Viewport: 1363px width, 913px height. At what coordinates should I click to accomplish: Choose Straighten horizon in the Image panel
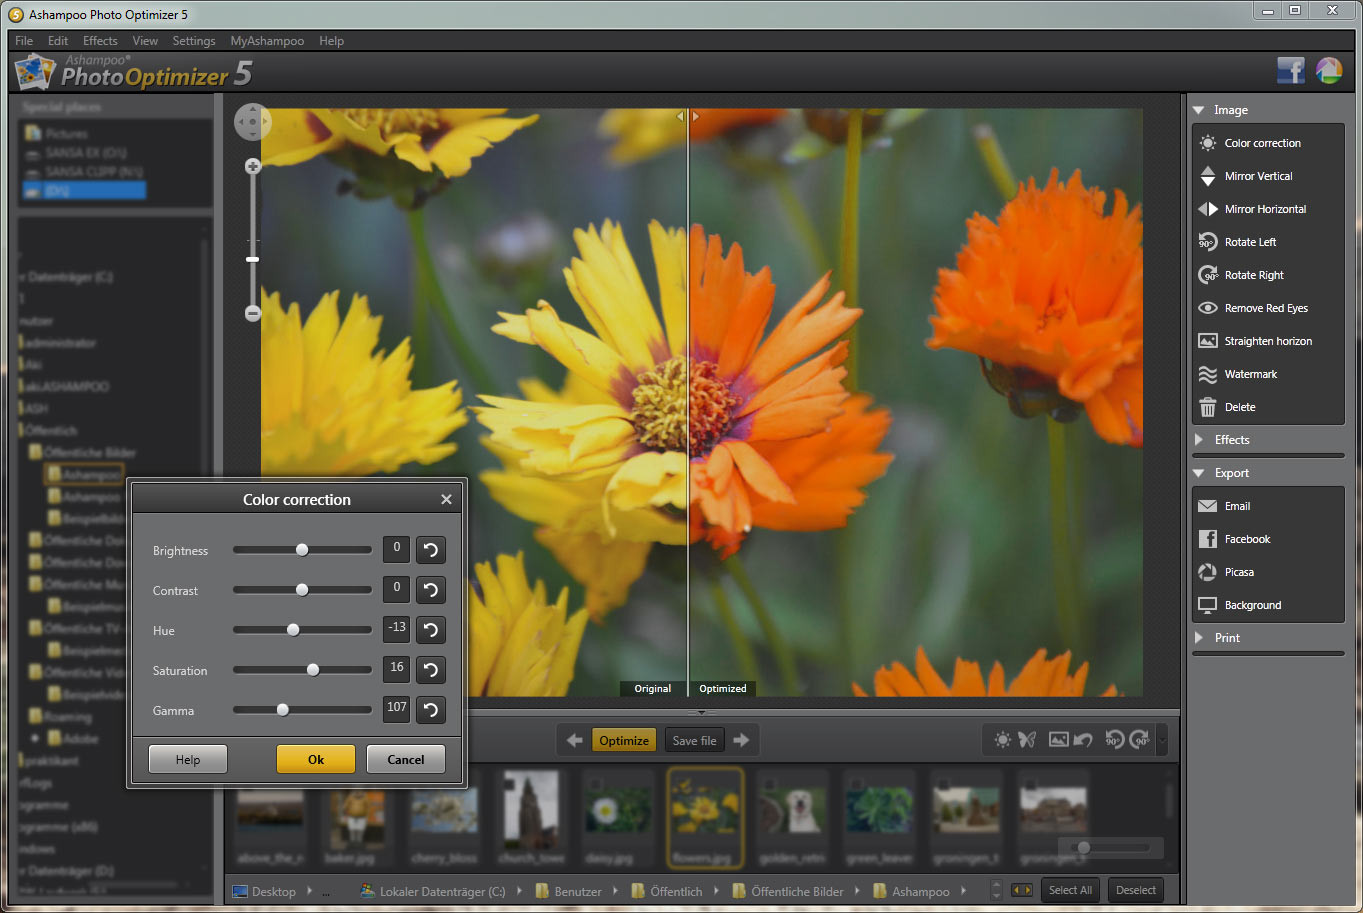(1267, 341)
